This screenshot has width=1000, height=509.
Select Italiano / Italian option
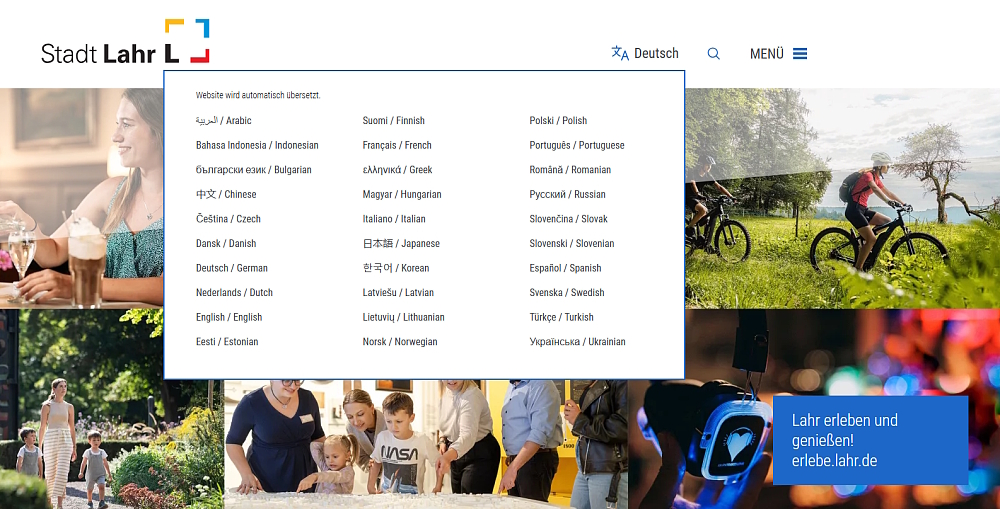coord(394,219)
